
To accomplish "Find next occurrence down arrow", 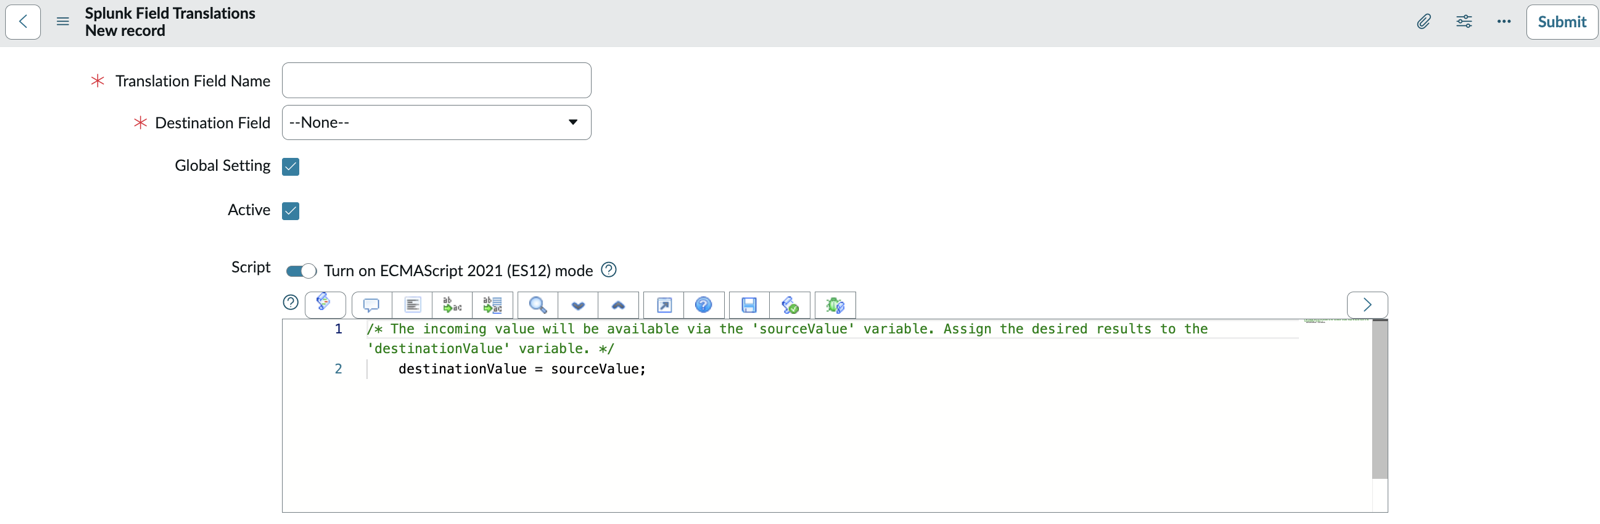I will coord(578,305).
